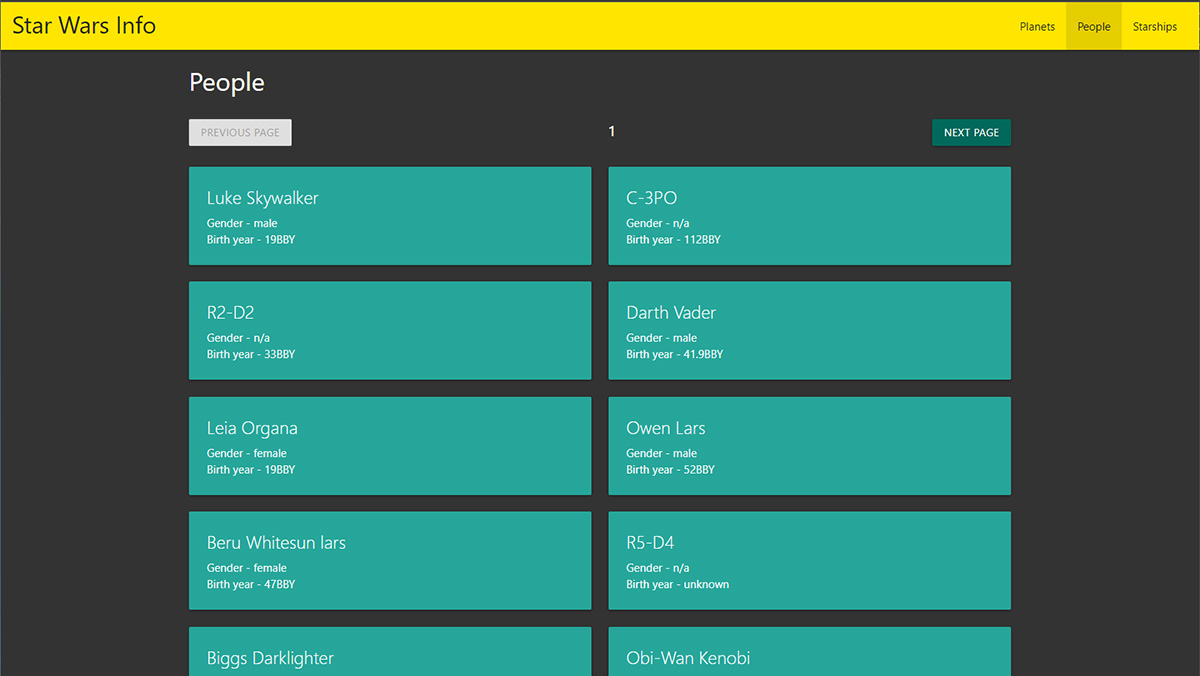Image resolution: width=1200 pixels, height=676 pixels.
Task: Open the Owen Lars card
Action: [x=810, y=446]
